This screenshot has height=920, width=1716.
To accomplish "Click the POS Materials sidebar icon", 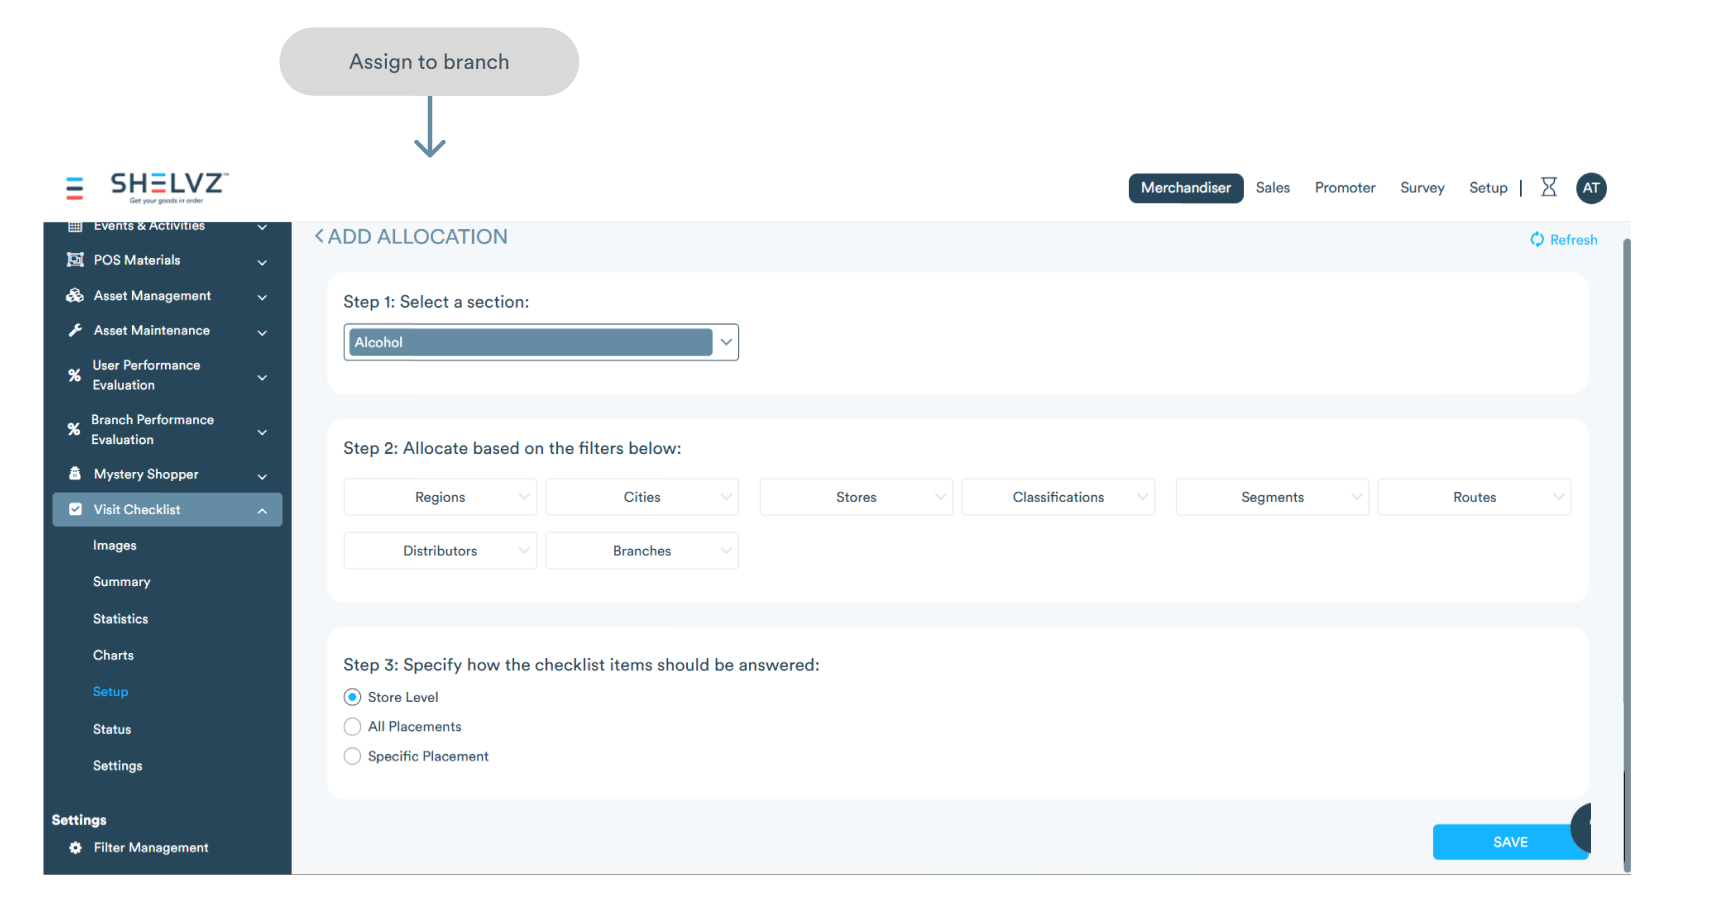I will click(75, 260).
